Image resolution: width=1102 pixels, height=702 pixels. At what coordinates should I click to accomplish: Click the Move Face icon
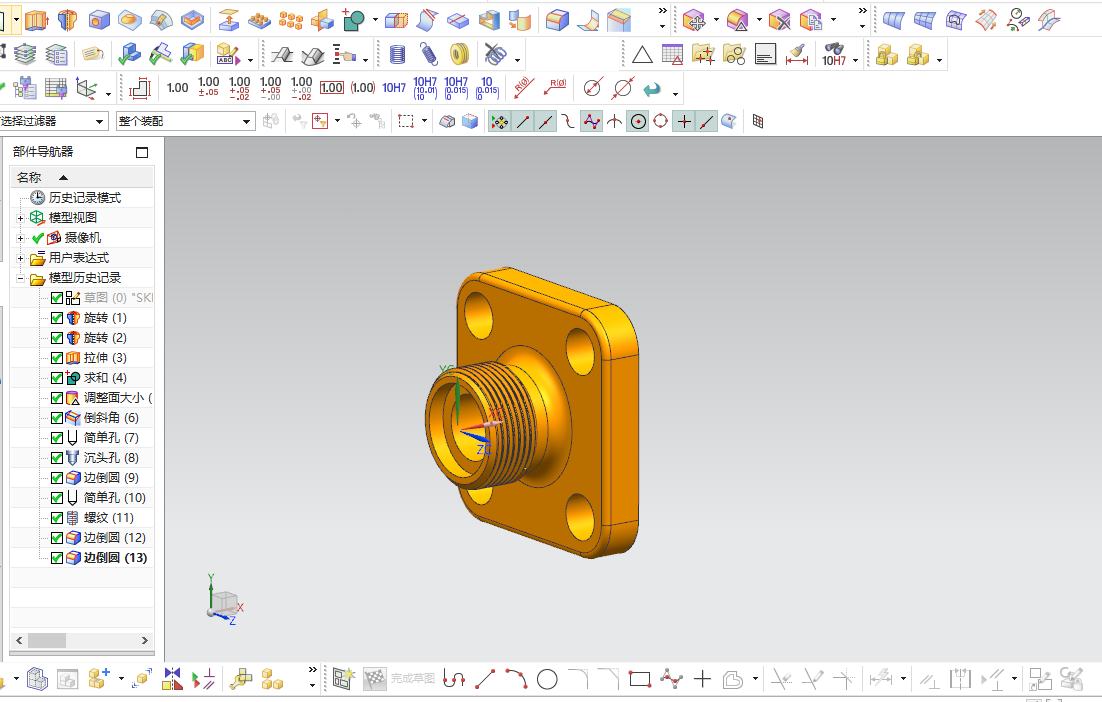(x=694, y=20)
